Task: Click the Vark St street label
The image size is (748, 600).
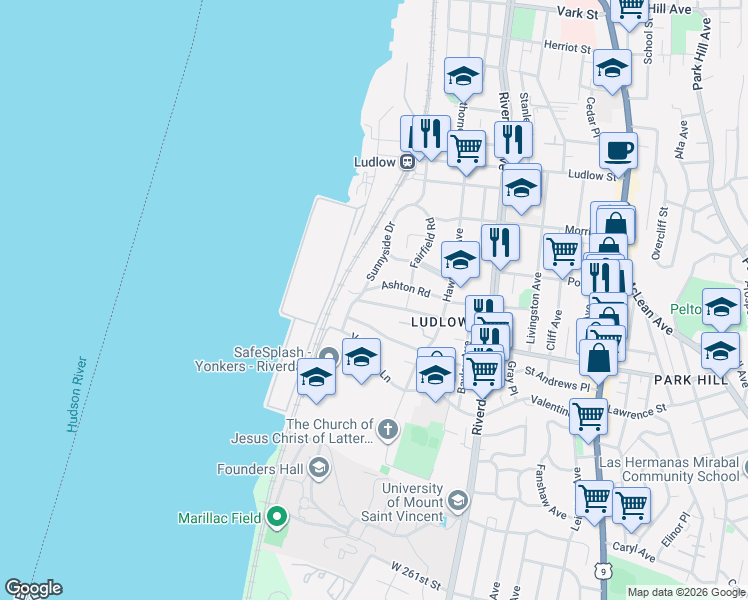Action: coord(577,12)
